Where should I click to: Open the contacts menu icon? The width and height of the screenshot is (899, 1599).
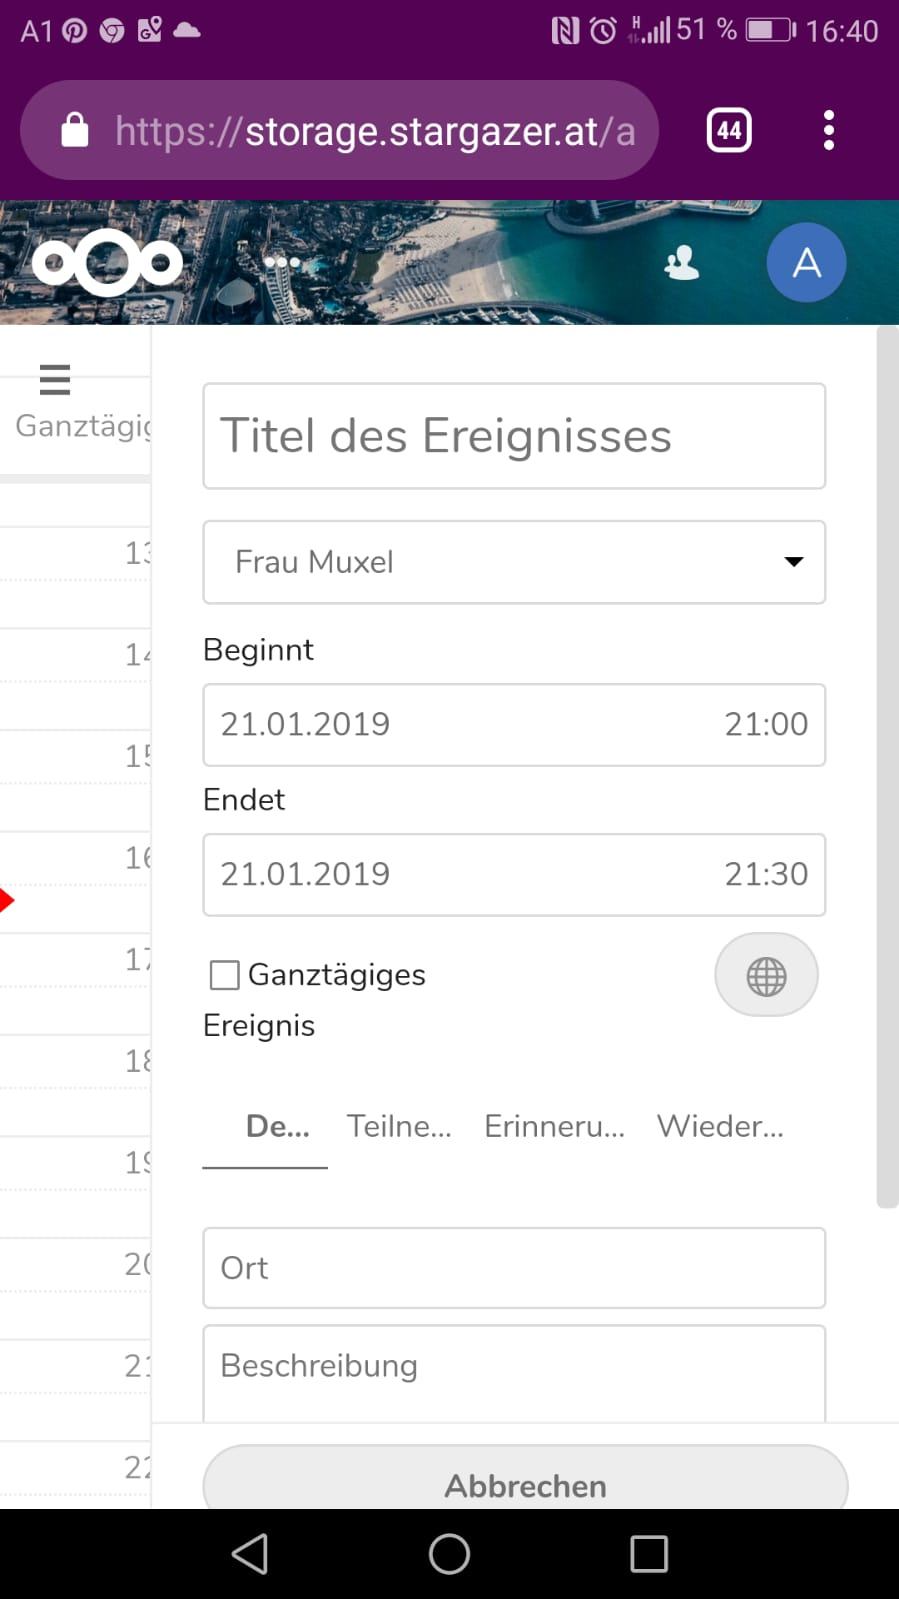[x=682, y=263]
